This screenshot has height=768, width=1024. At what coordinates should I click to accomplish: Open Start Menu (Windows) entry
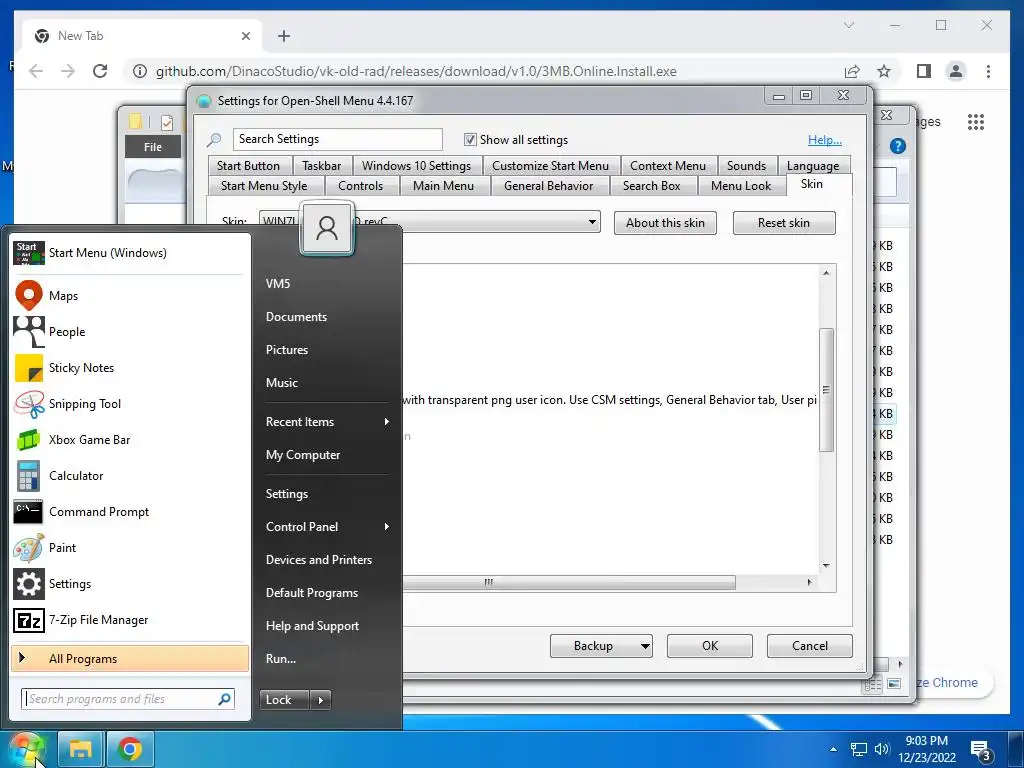pyautogui.click(x=130, y=253)
